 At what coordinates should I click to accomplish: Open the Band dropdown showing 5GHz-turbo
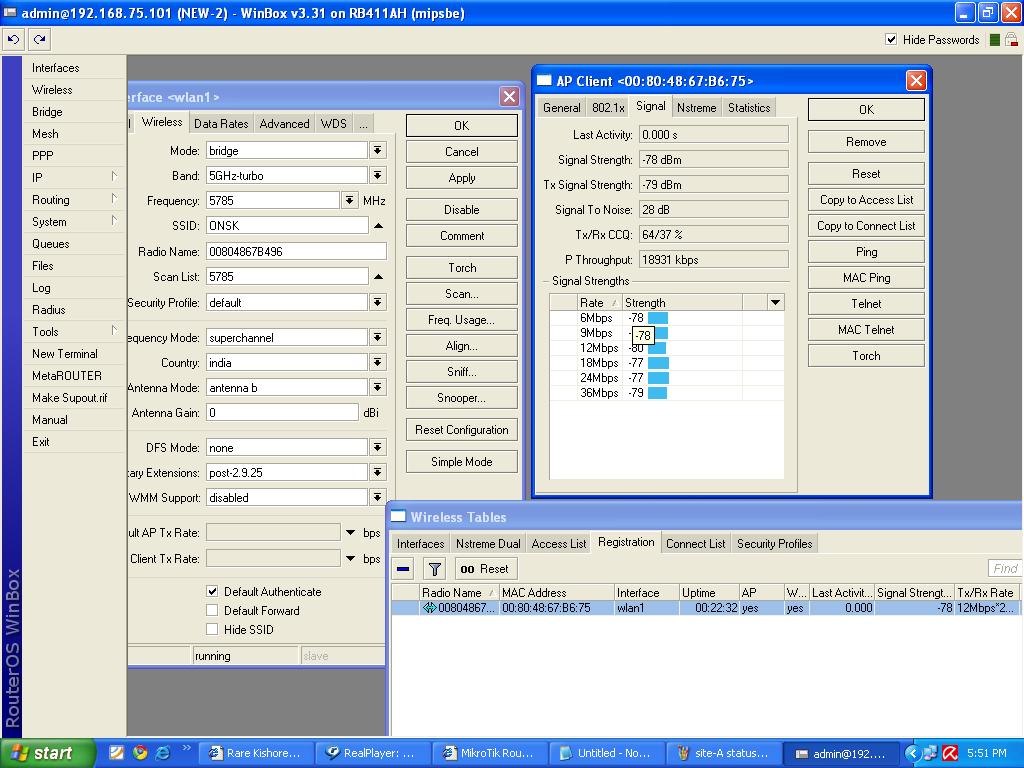pyautogui.click(x=378, y=174)
